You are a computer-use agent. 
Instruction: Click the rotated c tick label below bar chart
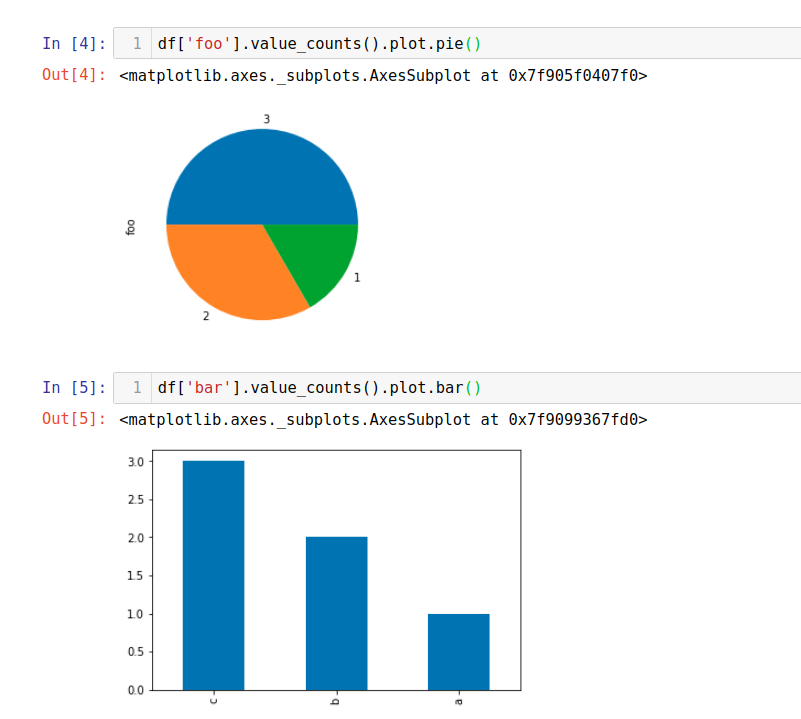213,700
